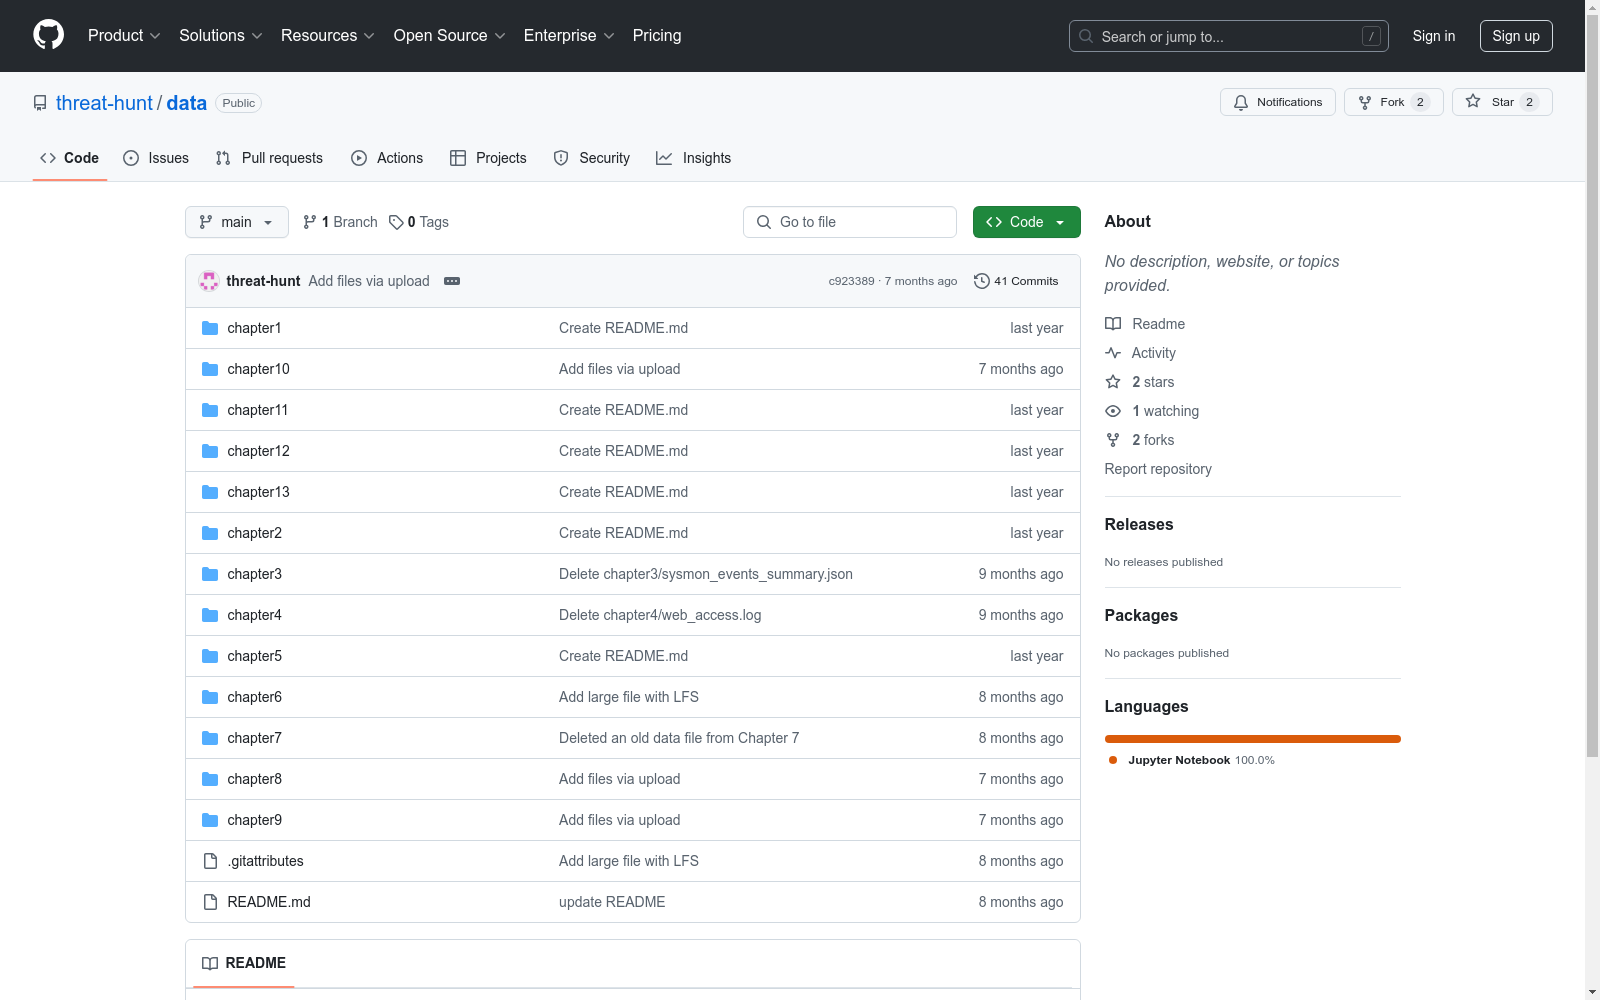Click the forks icon in About

pyautogui.click(x=1113, y=440)
